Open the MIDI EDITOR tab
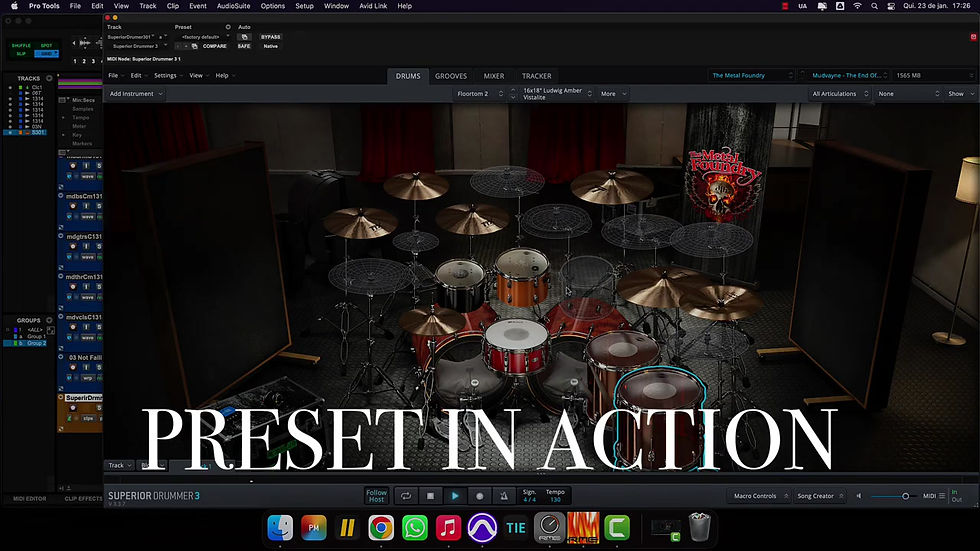 click(29, 499)
